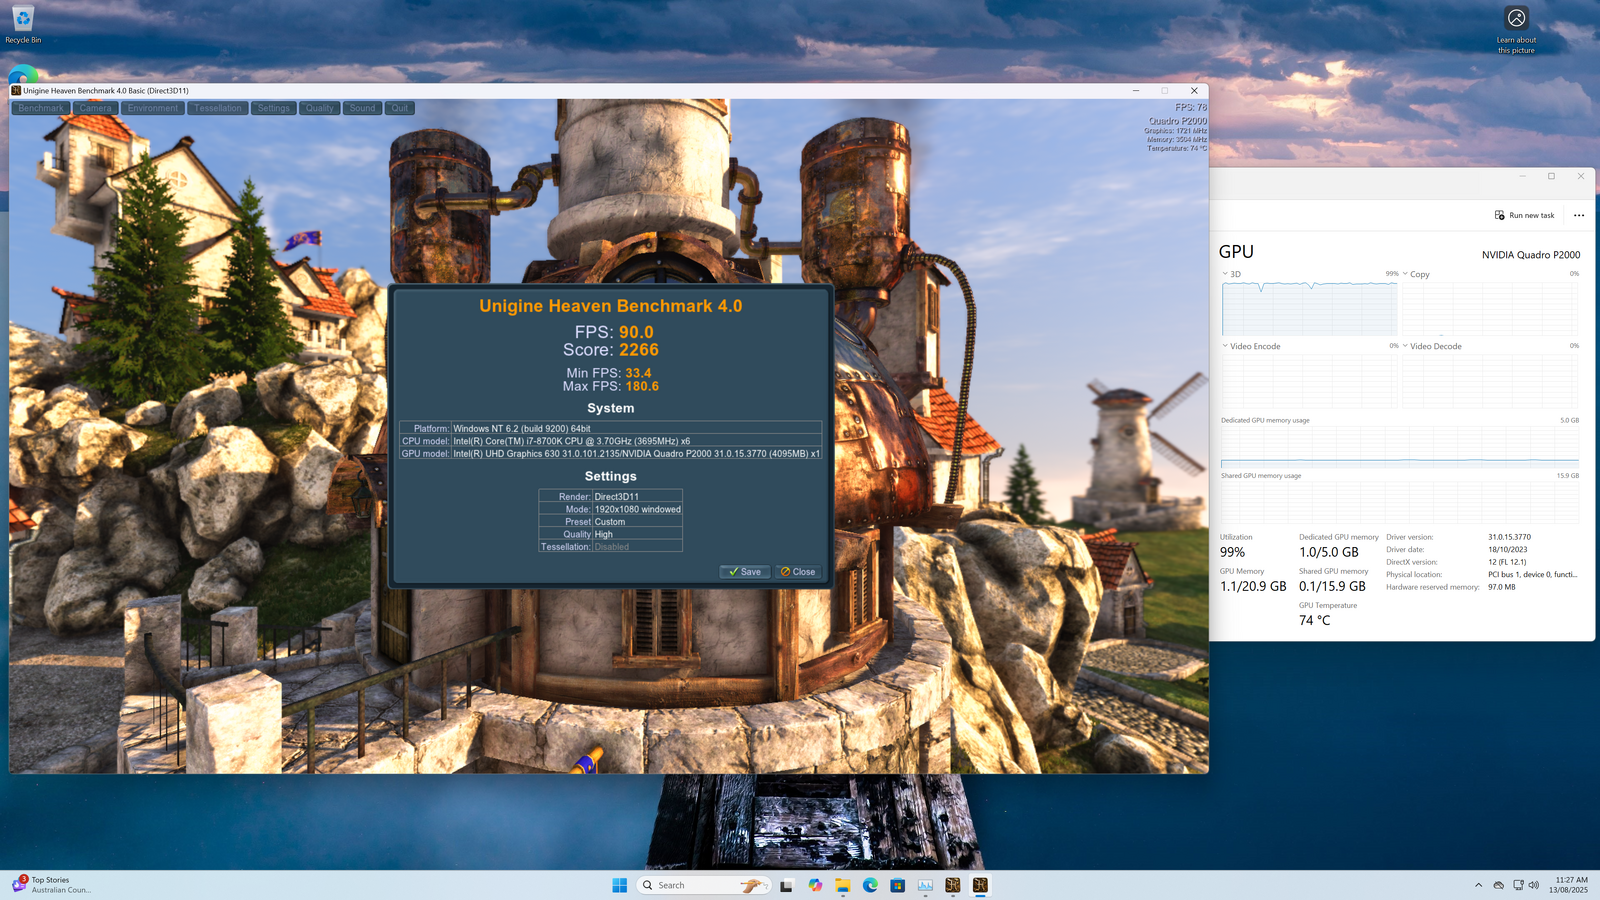Open Microsoft Store from the taskbar

(x=898, y=885)
